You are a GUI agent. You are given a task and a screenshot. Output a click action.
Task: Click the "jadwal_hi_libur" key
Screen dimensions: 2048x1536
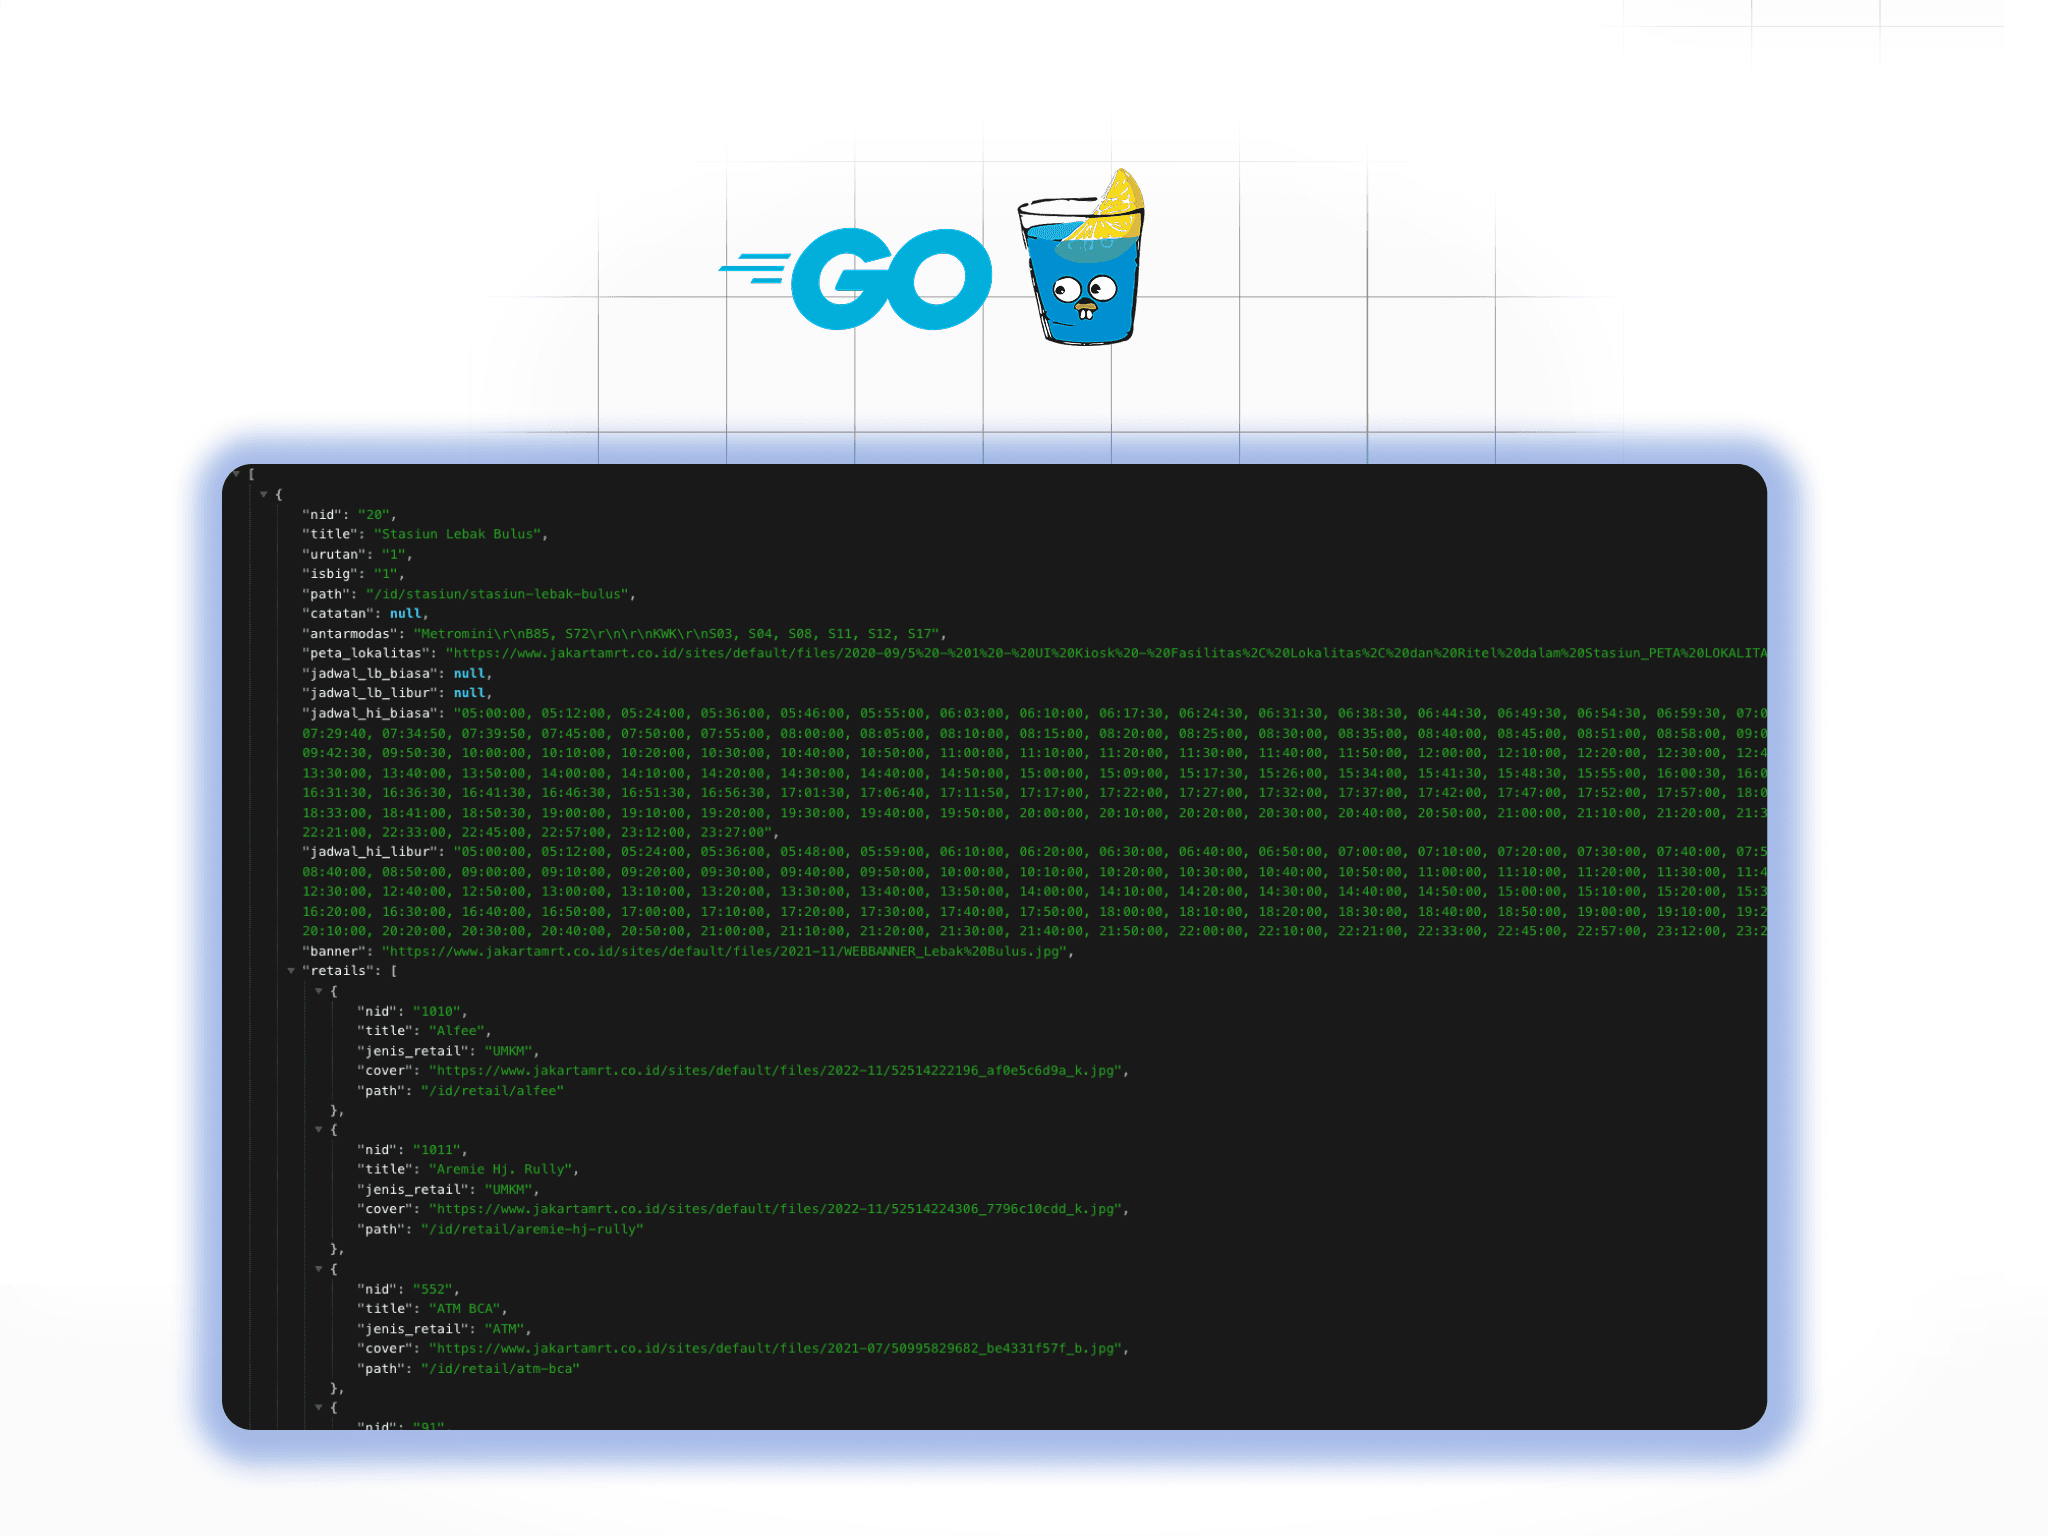pyautogui.click(x=370, y=852)
